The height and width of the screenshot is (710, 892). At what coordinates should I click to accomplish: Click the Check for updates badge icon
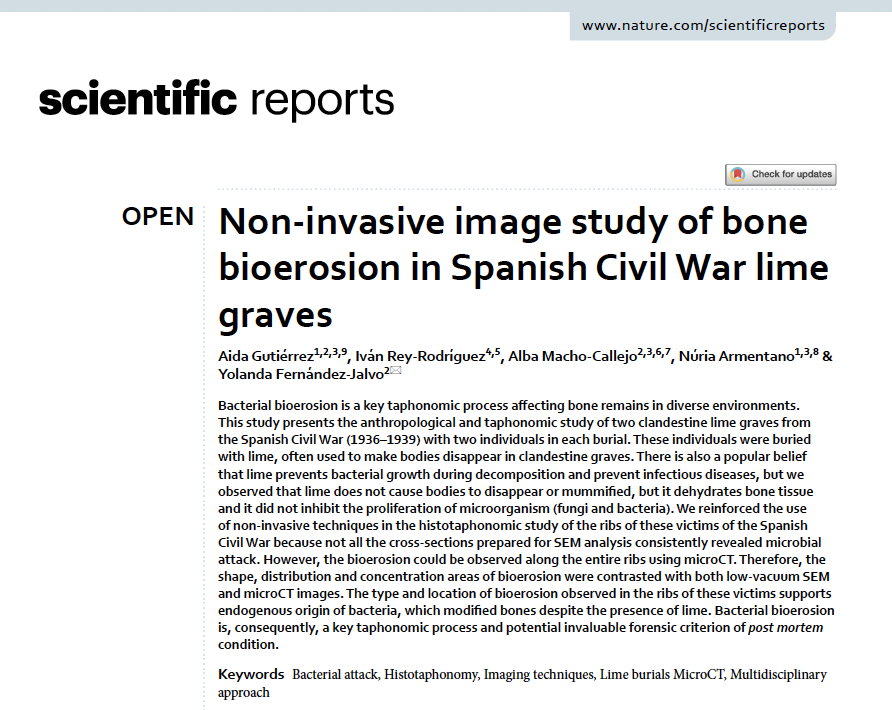coord(738,174)
